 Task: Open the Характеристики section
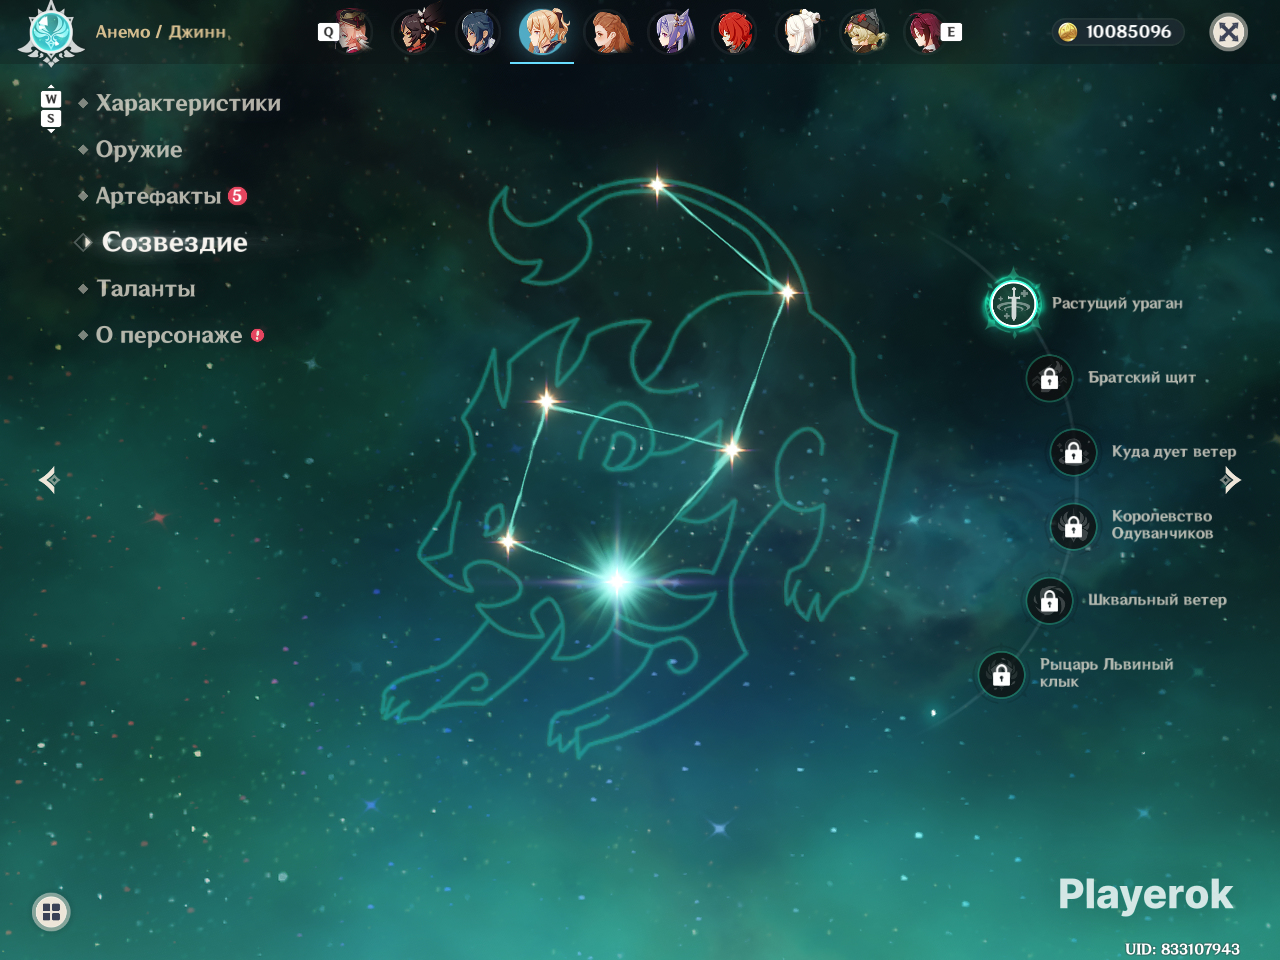pos(188,103)
